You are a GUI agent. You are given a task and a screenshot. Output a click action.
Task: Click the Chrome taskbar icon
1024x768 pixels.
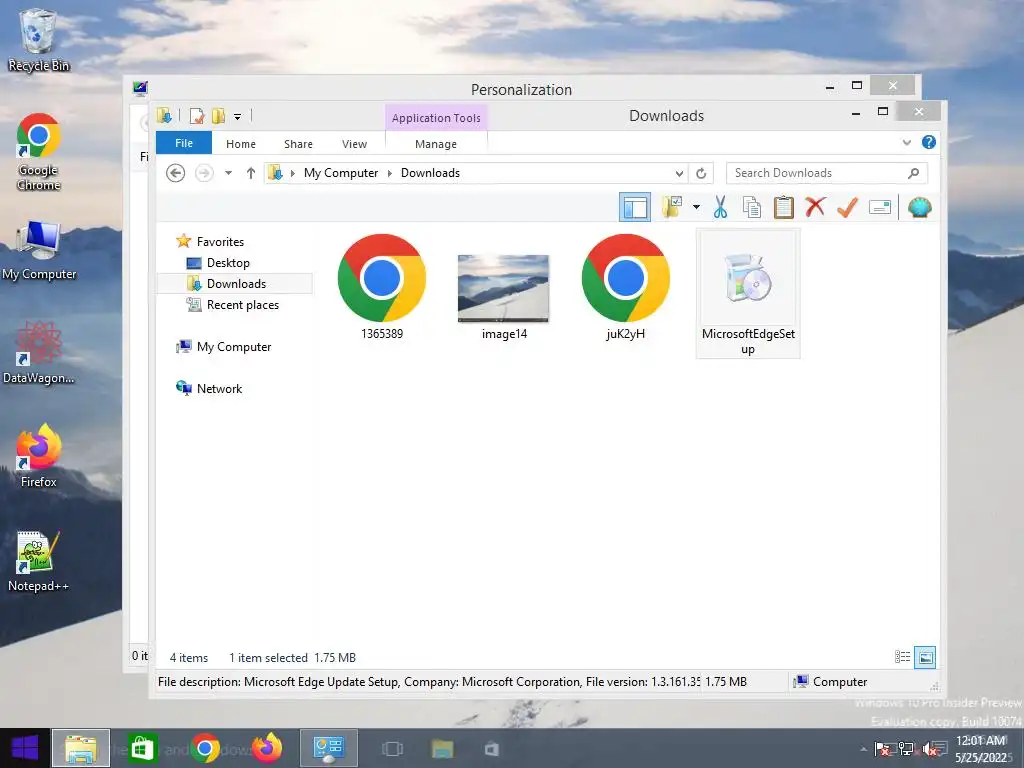[204, 748]
